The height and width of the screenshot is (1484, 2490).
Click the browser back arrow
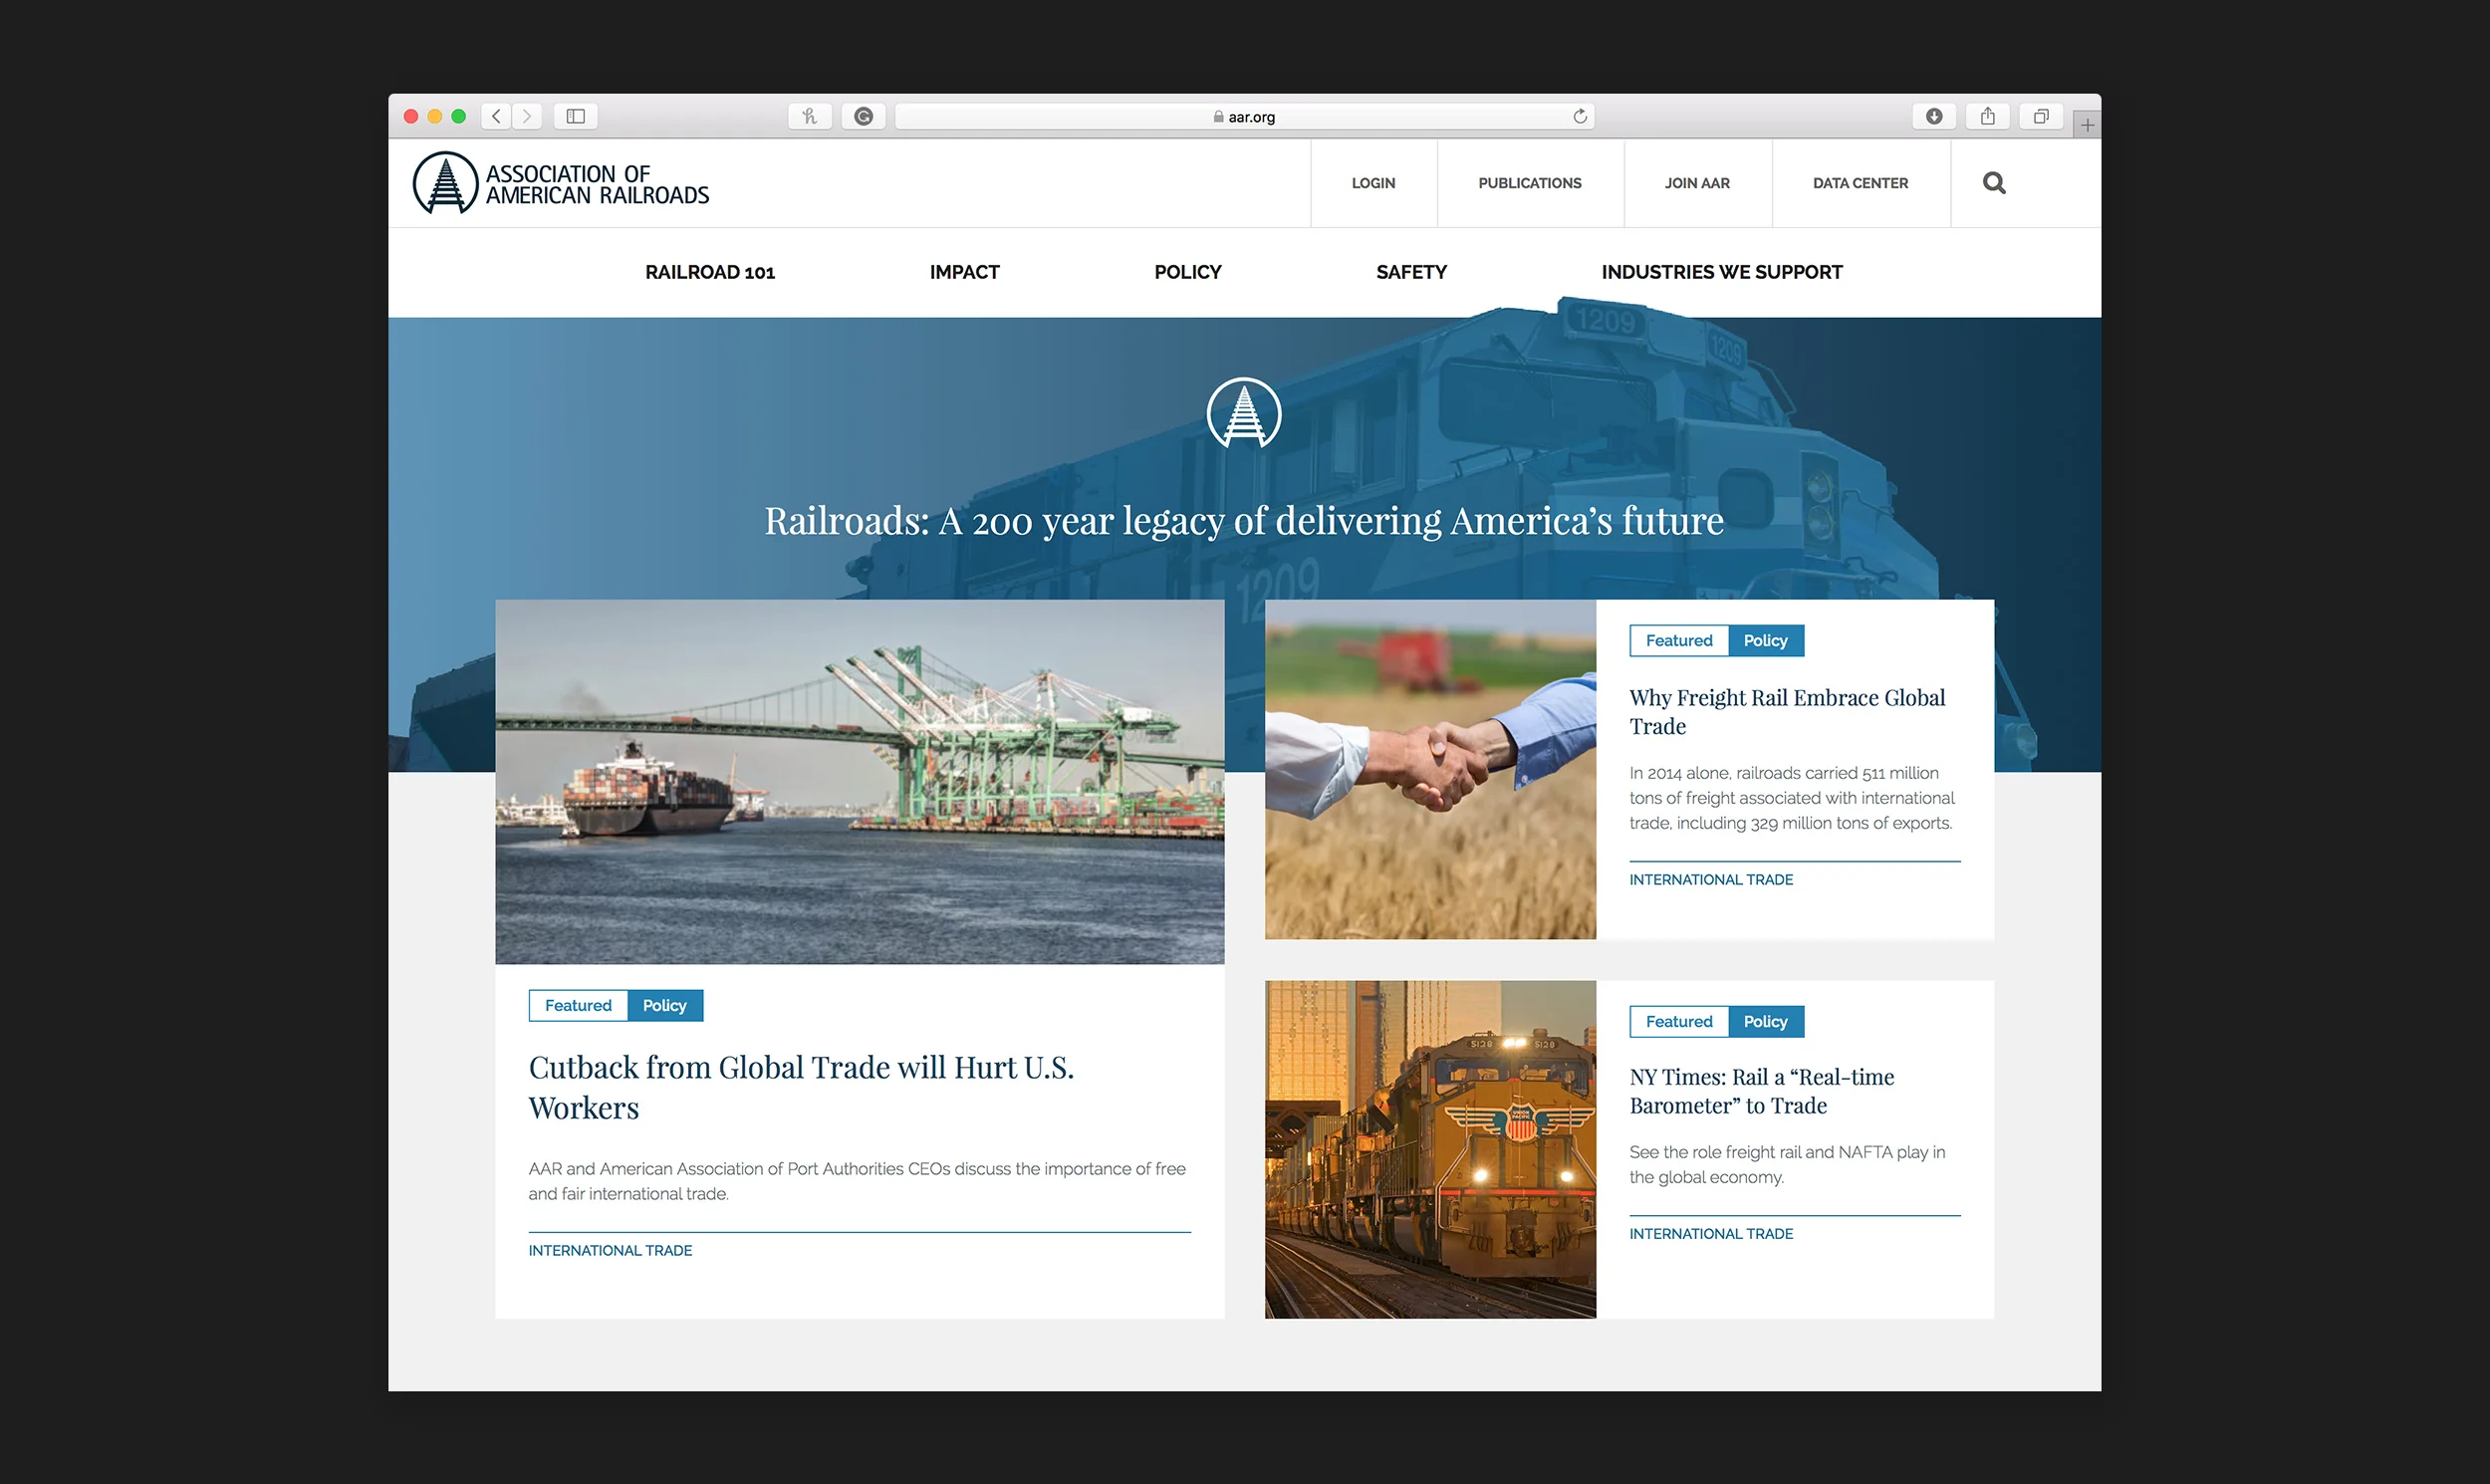point(496,116)
